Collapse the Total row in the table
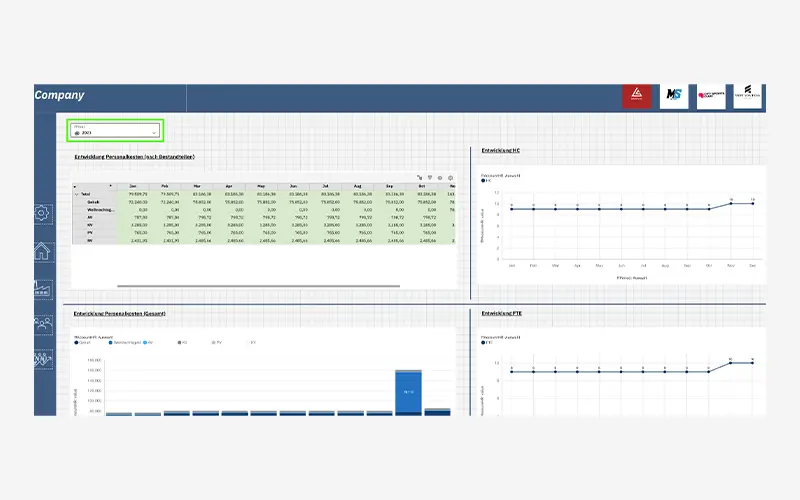Image resolution: width=800 pixels, height=500 pixels. 77,194
